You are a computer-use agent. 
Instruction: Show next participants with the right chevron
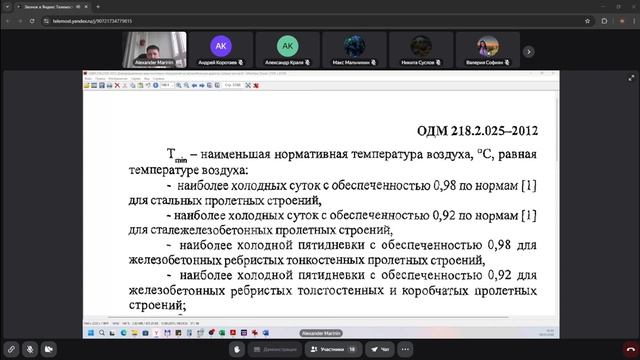pyautogui.click(x=529, y=52)
